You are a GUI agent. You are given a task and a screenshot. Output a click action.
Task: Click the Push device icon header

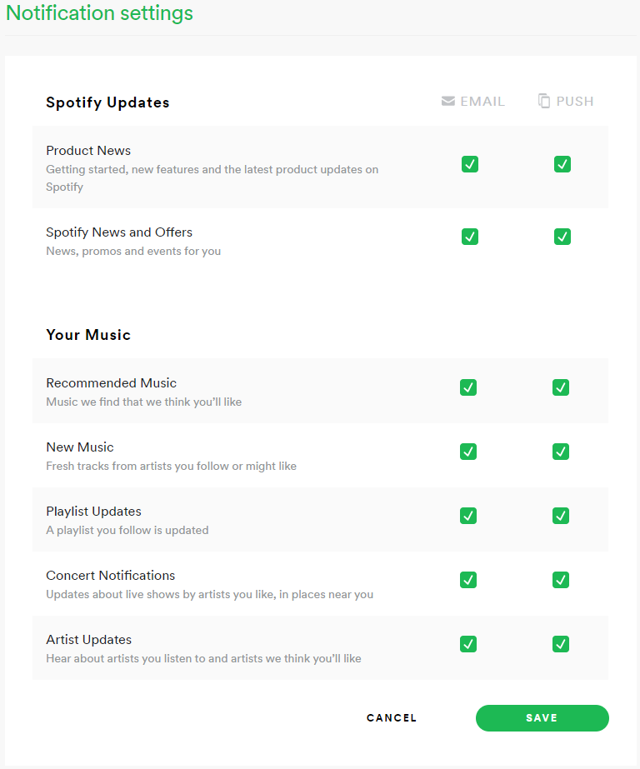544,101
